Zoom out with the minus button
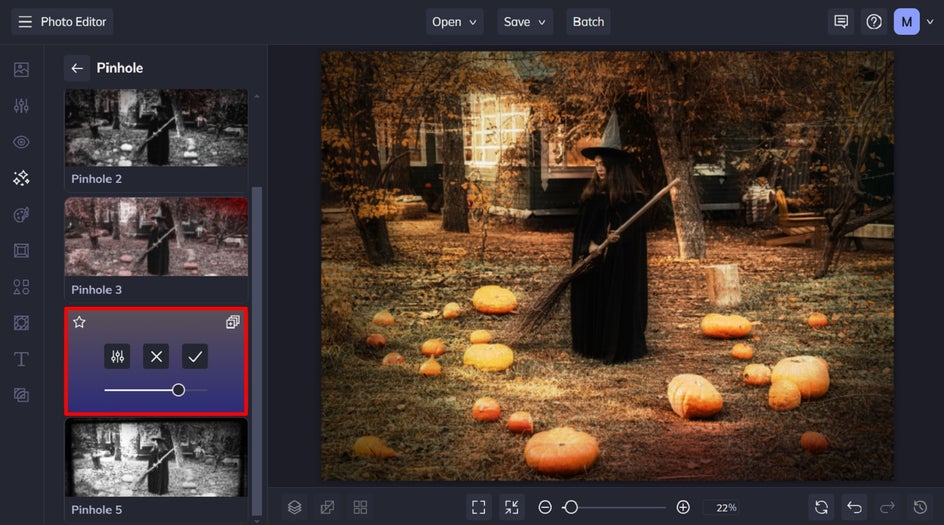 pos(545,507)
